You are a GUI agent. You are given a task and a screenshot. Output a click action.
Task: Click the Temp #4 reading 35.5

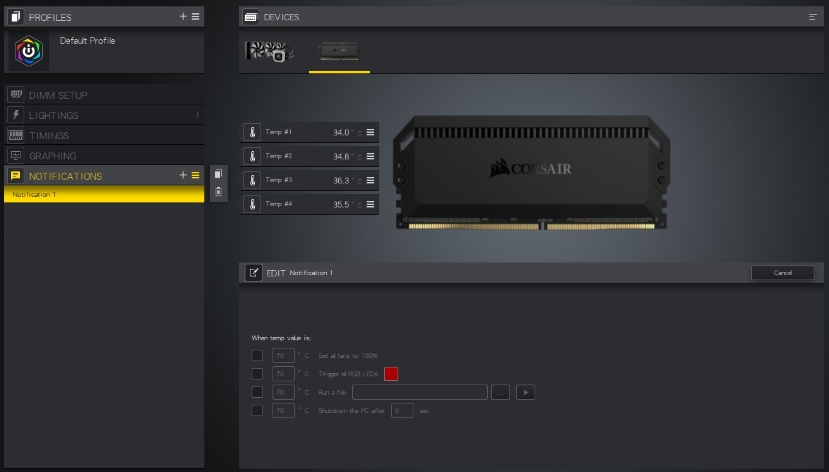[341, 205]
